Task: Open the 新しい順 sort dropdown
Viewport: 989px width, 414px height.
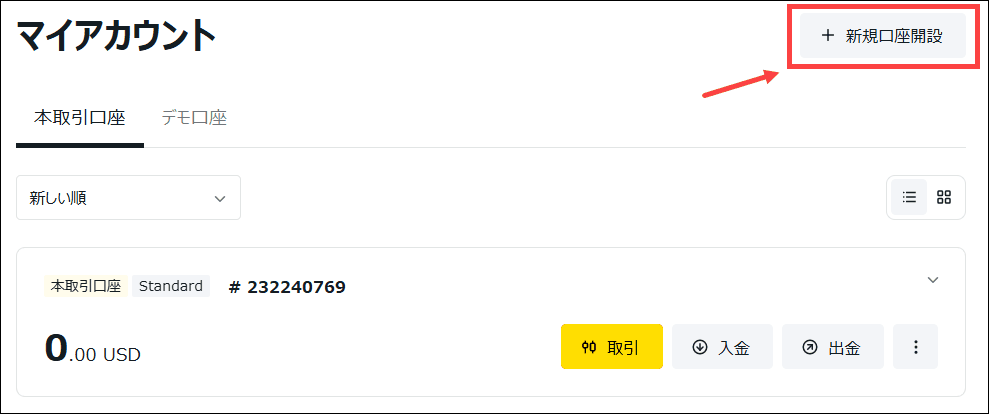Action: 128,198
